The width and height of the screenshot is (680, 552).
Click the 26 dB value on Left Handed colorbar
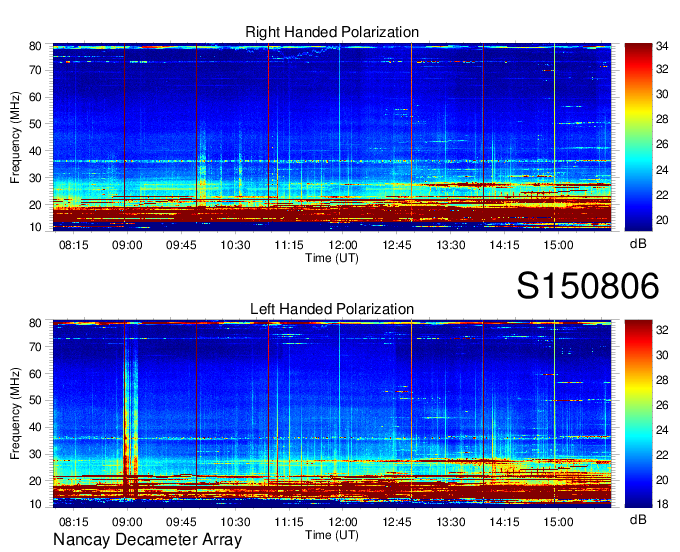pos(662,405)
